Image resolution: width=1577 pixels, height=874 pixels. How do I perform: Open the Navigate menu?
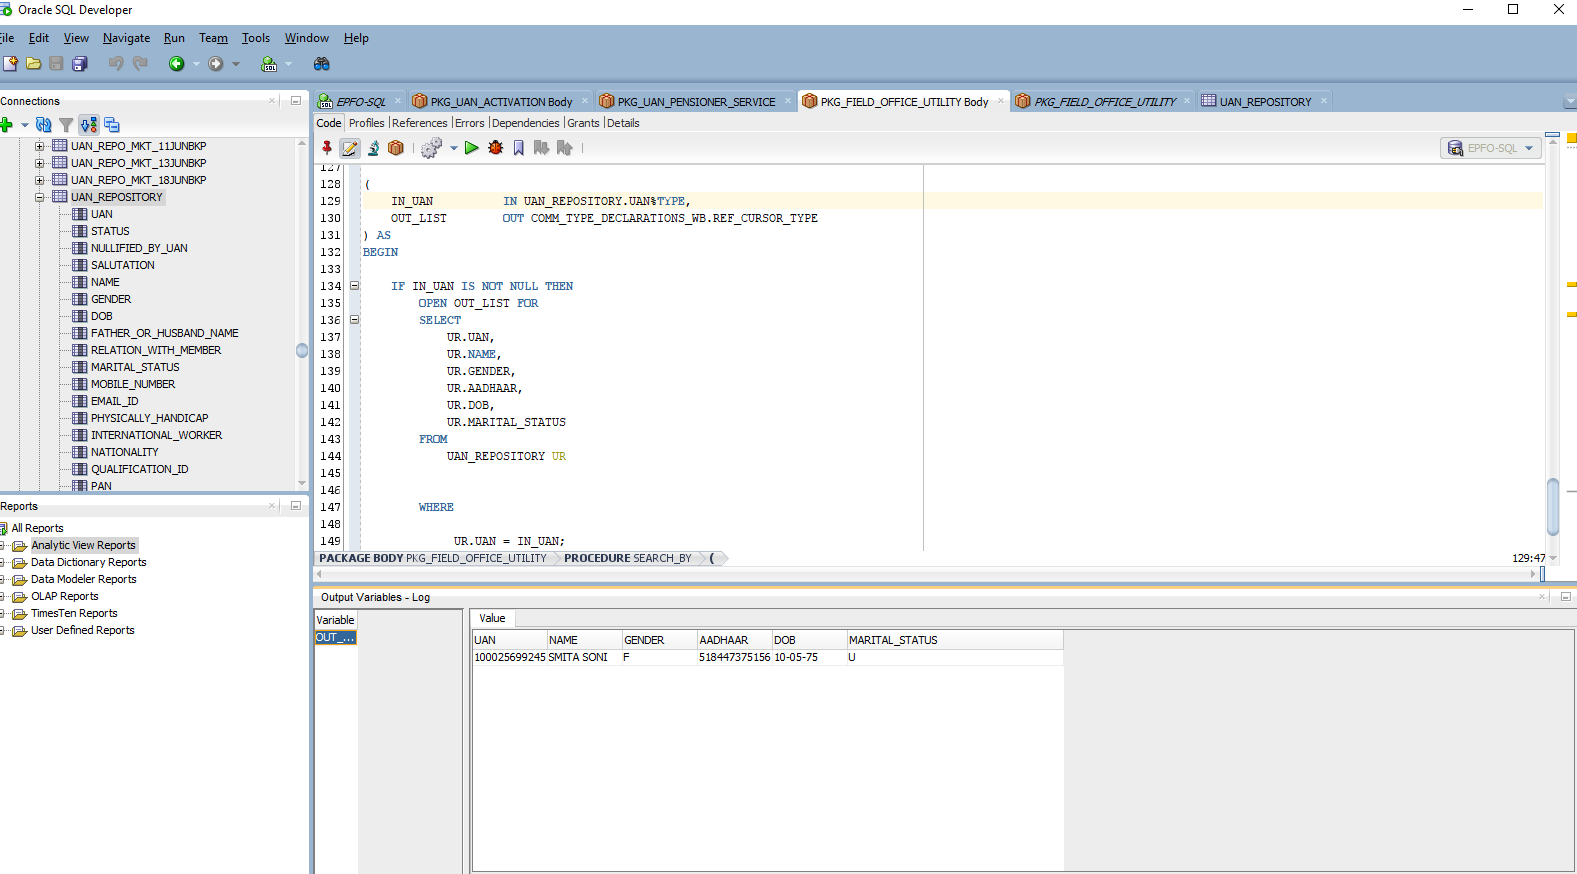[x=126, y=38]
